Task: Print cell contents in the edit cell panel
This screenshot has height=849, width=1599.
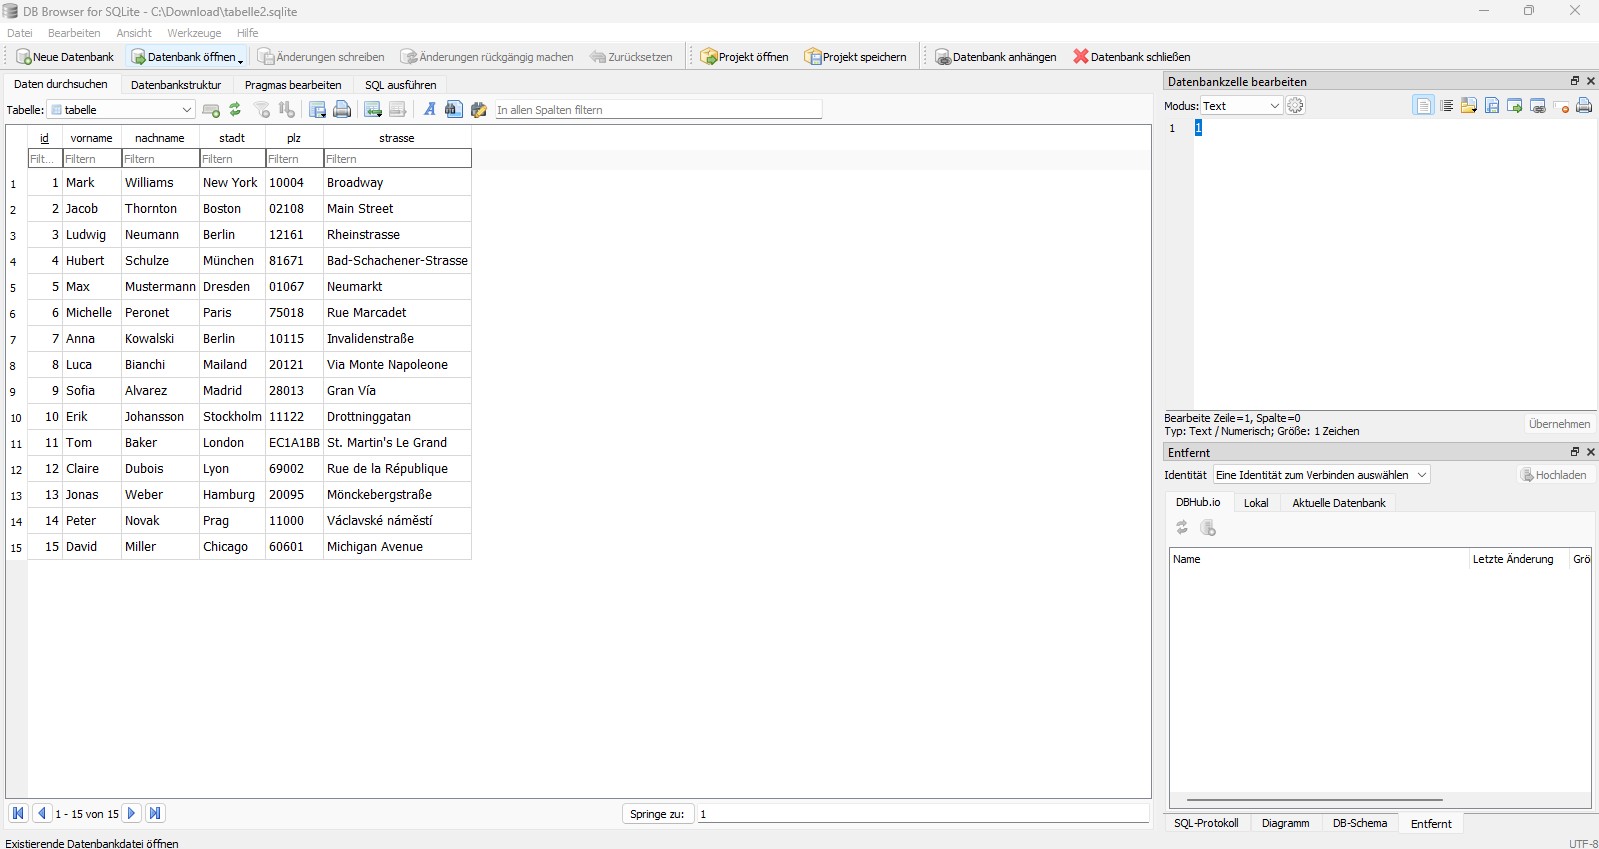Action: [1584, 106]
